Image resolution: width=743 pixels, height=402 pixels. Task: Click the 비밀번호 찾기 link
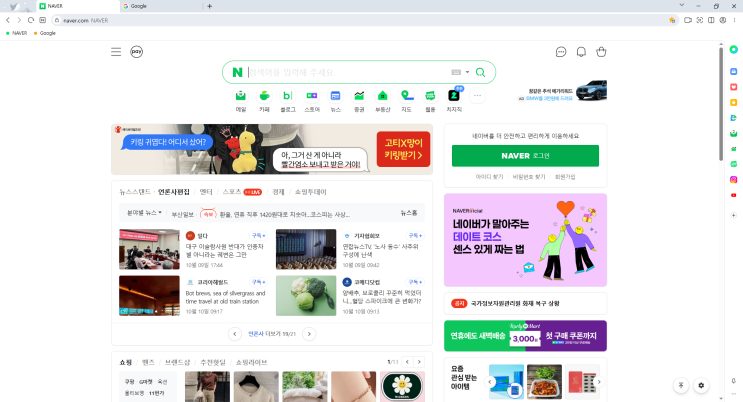pos(529,177)
